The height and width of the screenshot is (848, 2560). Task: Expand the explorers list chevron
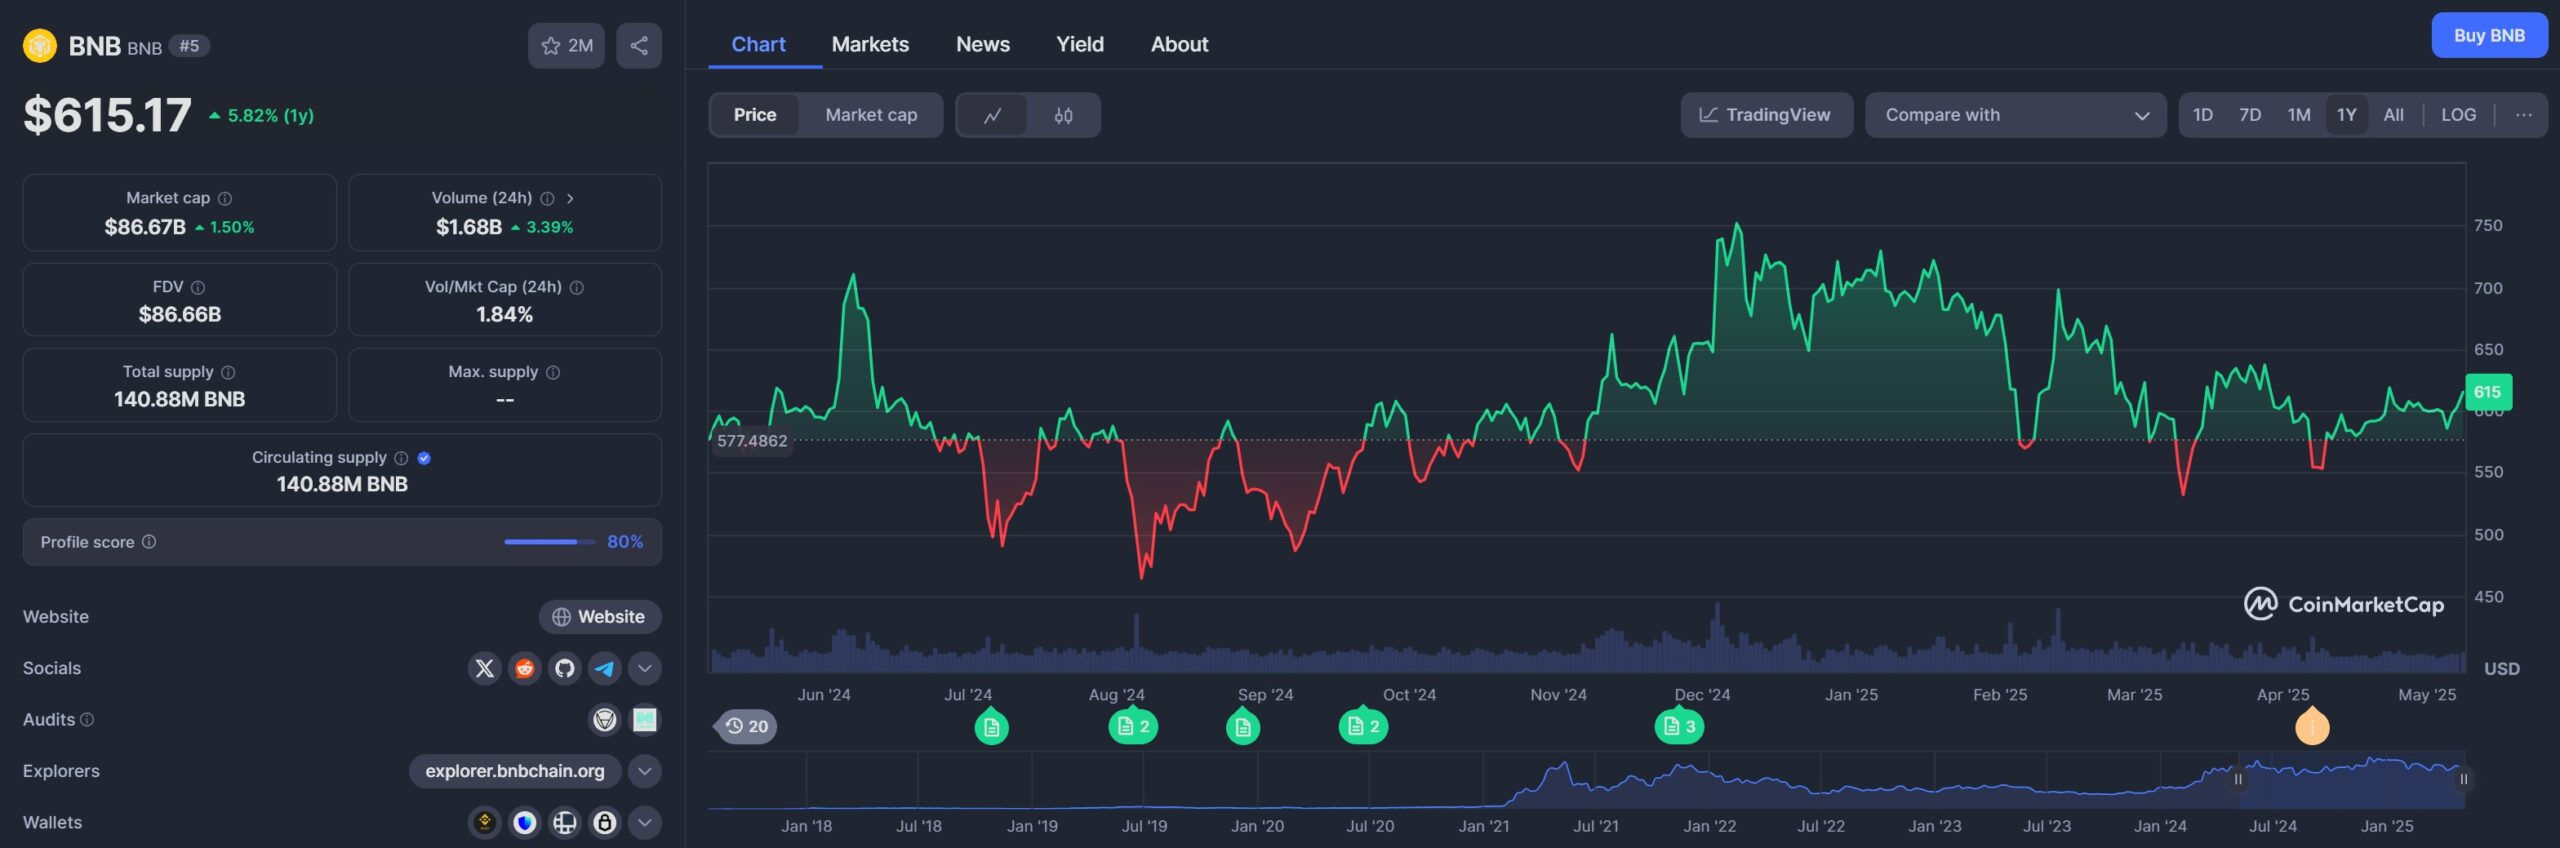pyautogui.click(x=645, y=771)
